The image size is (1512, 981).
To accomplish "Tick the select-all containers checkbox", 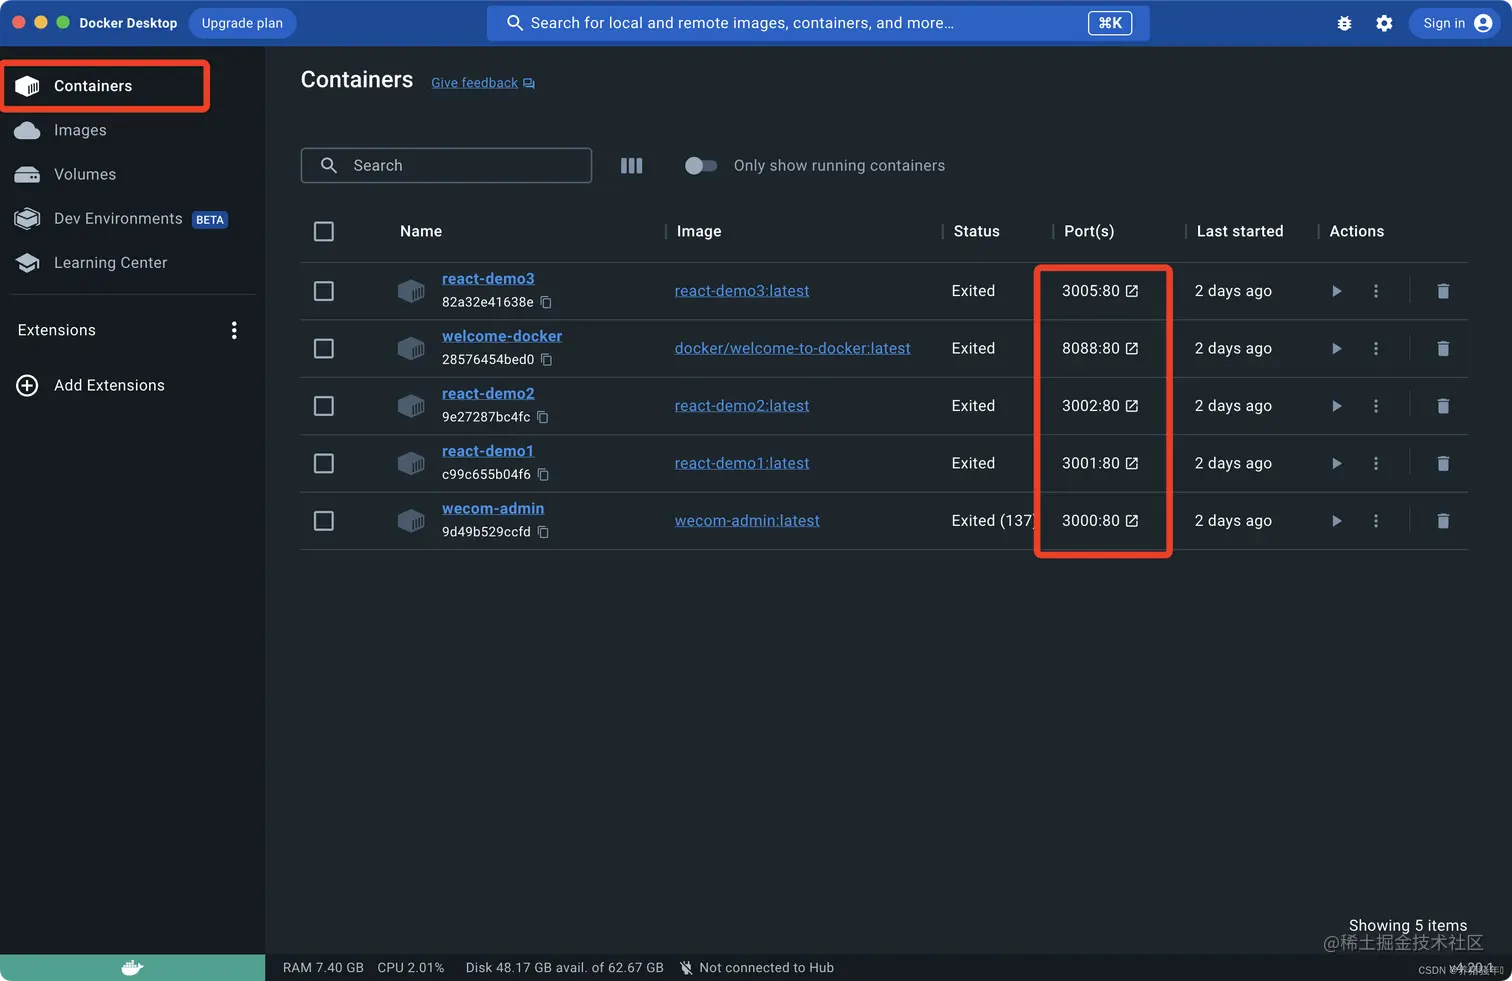I will pyautogui.click(x=324, y=232).
